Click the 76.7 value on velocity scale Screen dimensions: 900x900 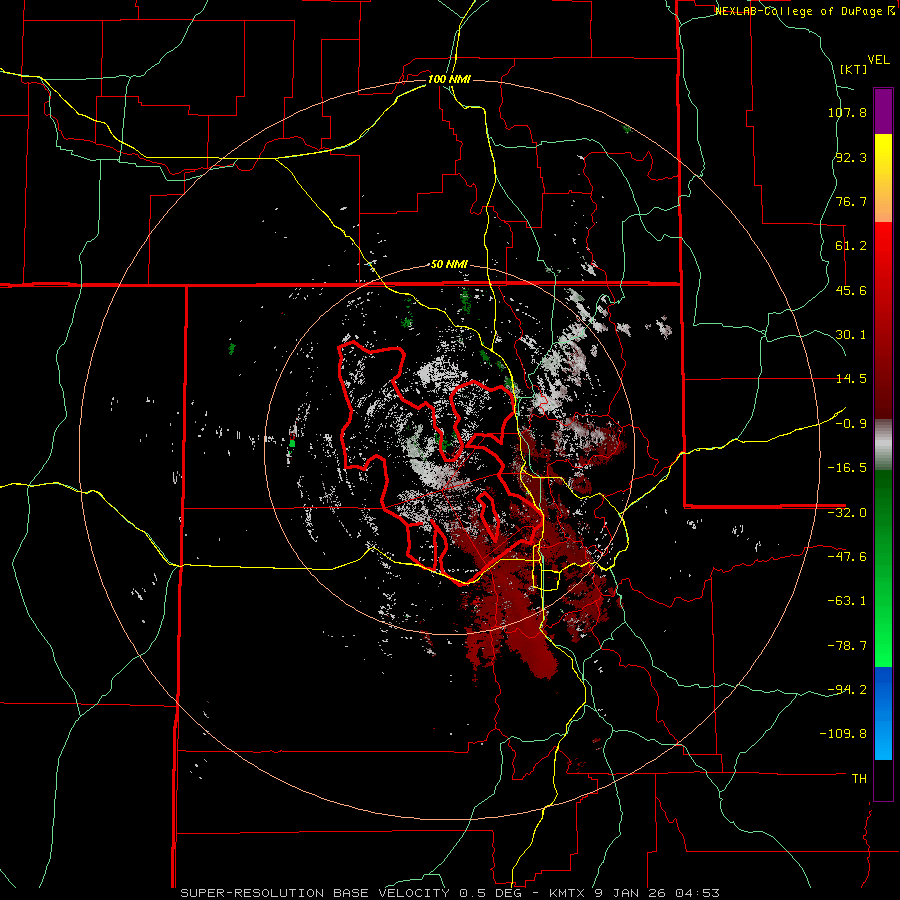[x=851, y=201]
